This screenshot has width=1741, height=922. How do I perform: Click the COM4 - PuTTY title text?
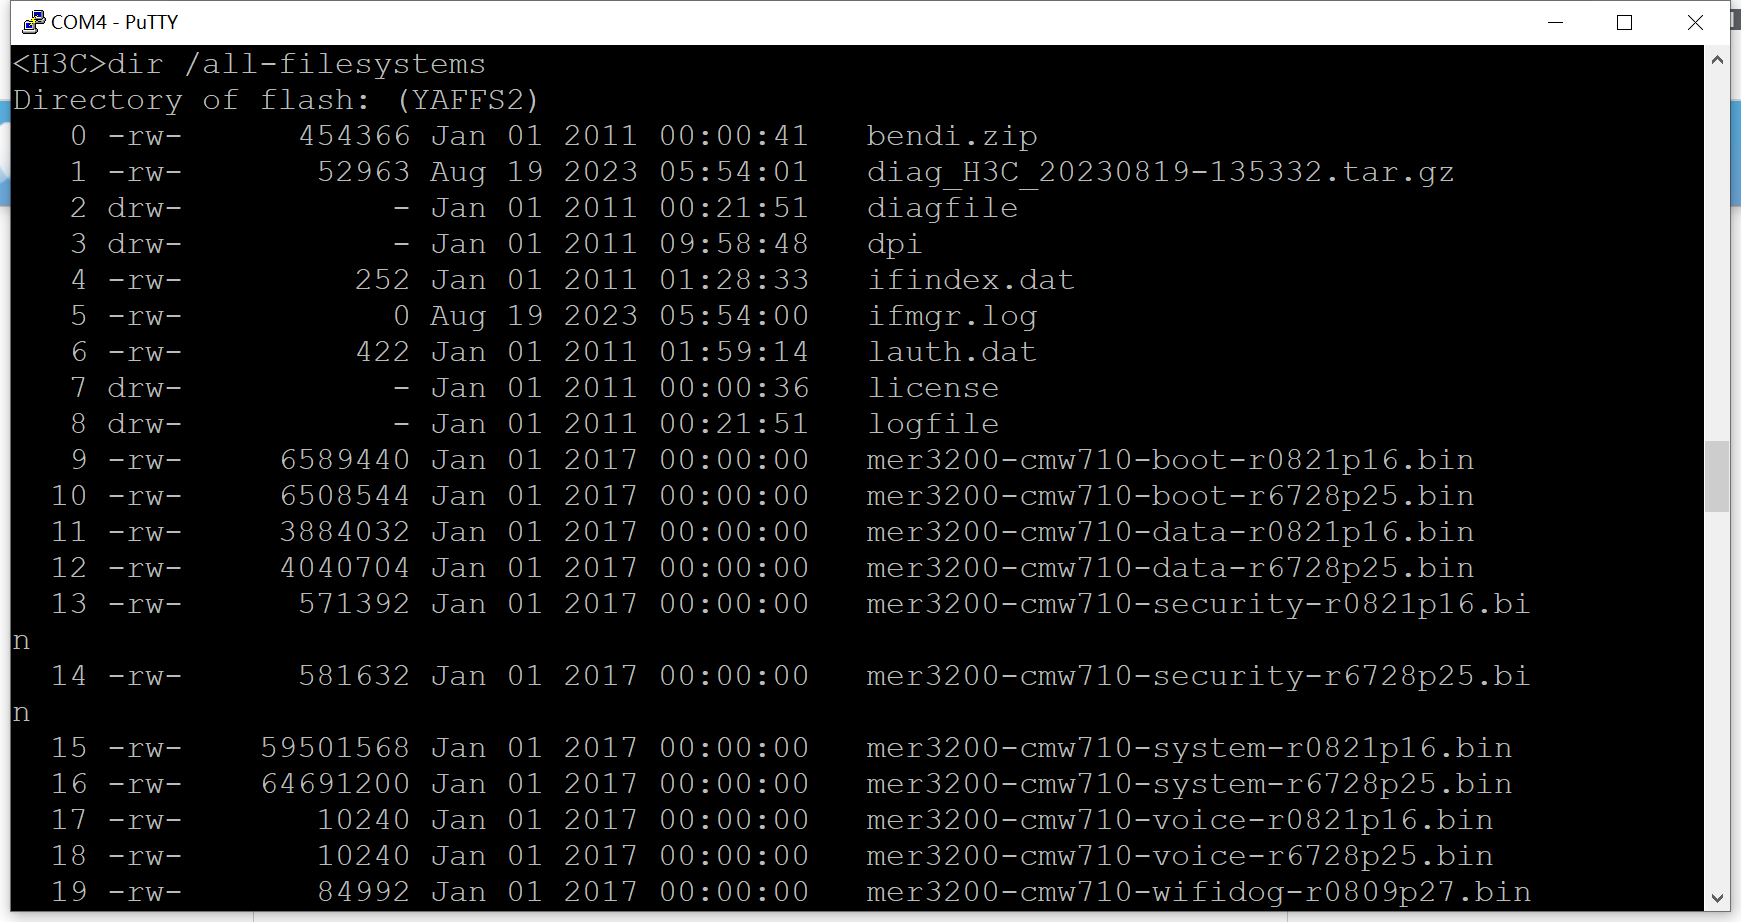pos(114,22)
